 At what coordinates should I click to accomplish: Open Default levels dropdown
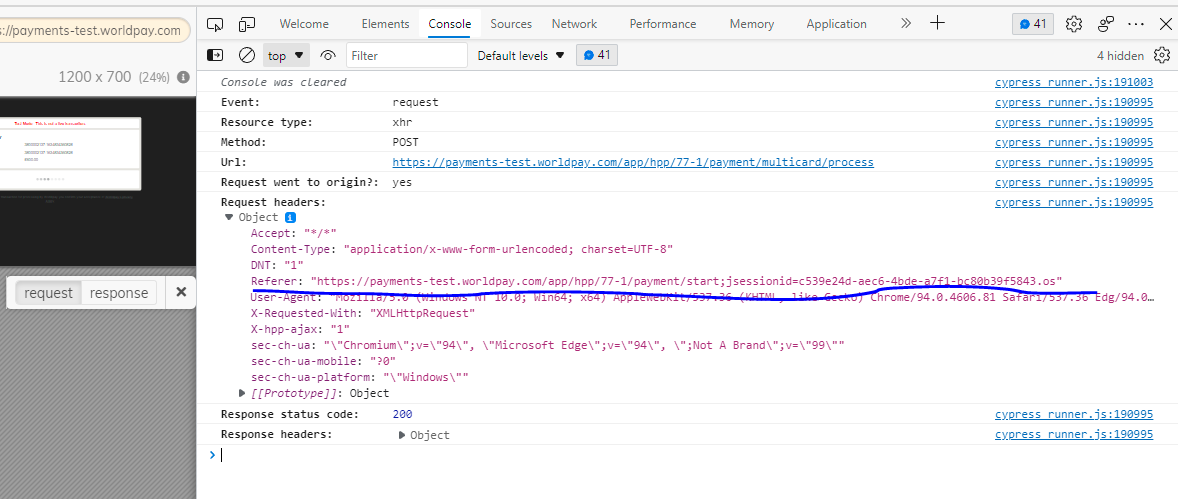(x=521, y=55)
